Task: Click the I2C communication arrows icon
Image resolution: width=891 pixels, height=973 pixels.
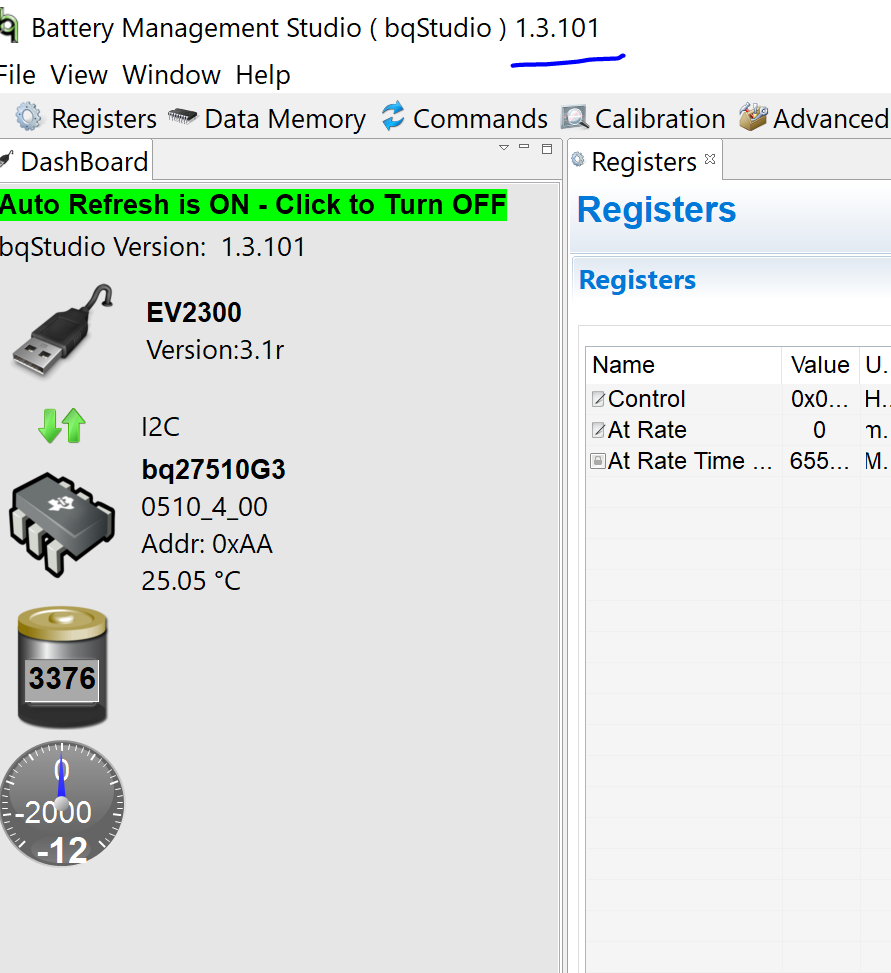Action: click(x=61, y=426)
